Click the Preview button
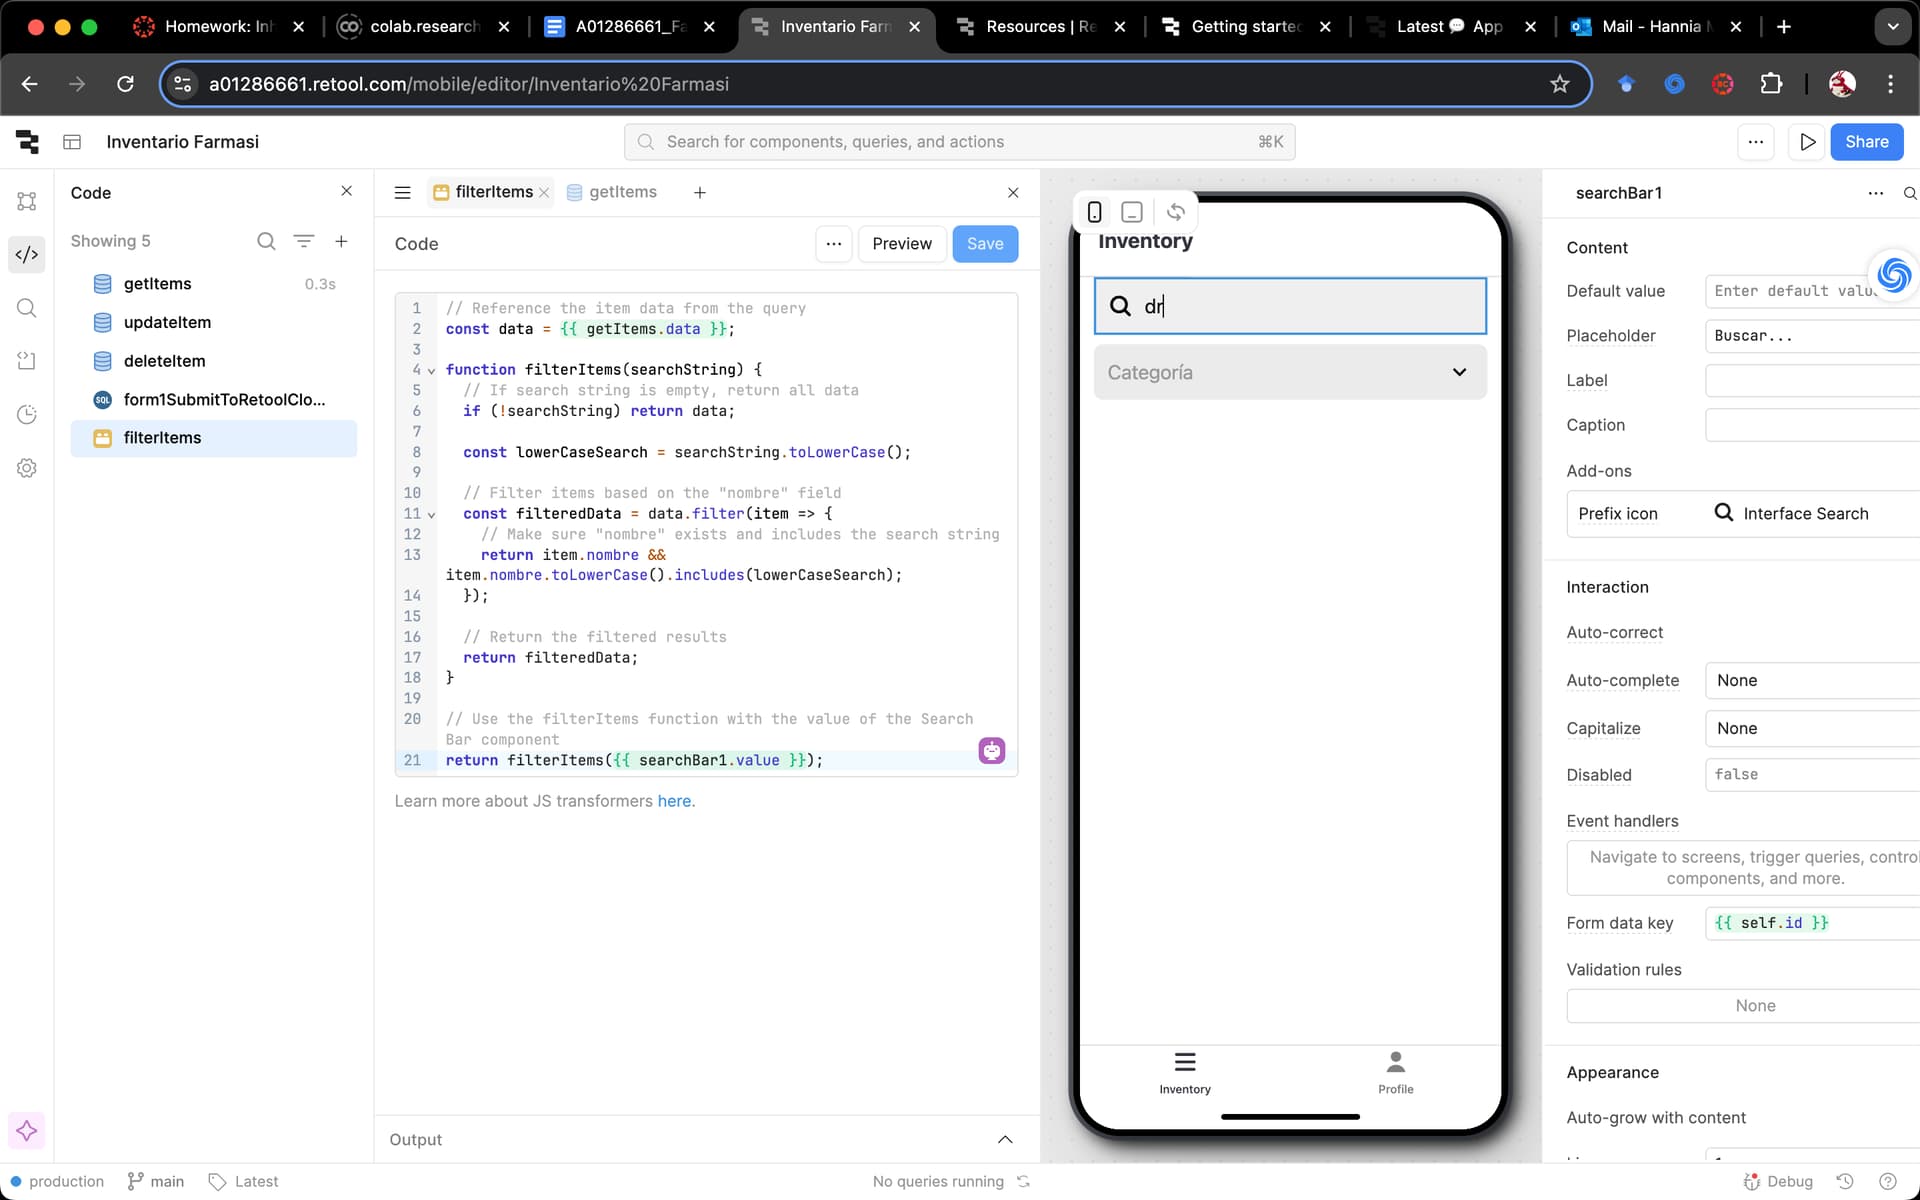 click(x=902, y=244)
